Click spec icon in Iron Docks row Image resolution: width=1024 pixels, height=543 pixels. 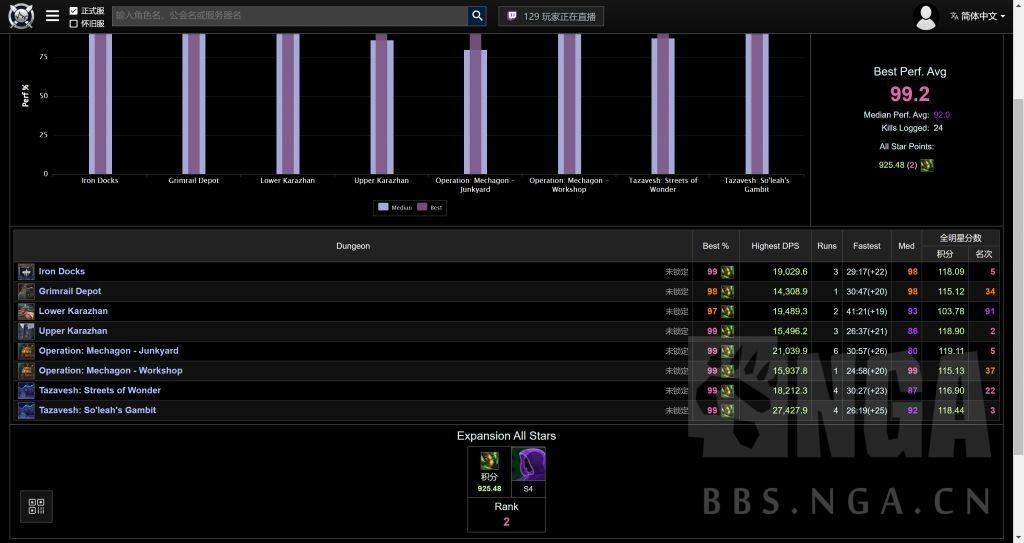(x=728, y=272)
